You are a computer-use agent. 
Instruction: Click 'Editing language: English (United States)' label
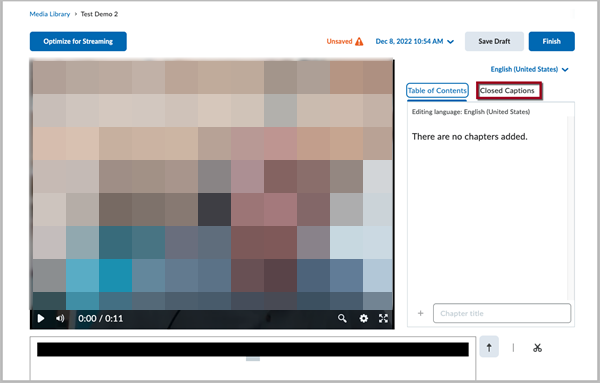(471, 112)
